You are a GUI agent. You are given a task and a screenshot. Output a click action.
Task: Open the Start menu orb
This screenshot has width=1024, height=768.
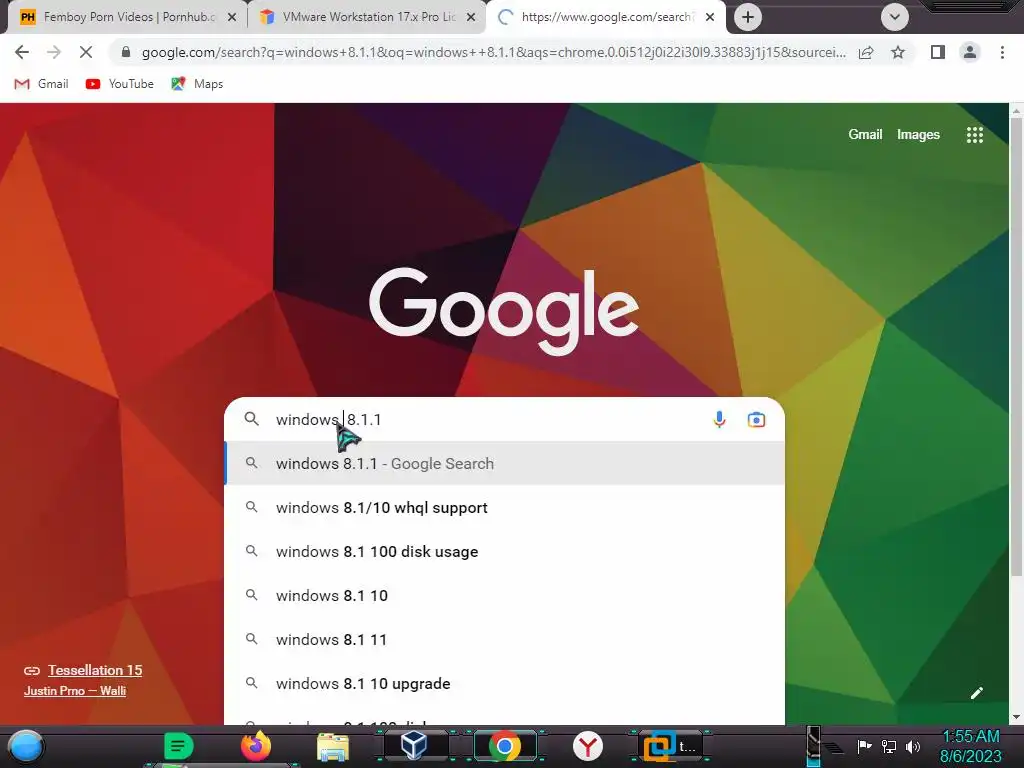pyautogui.click(x=26, y=746)
